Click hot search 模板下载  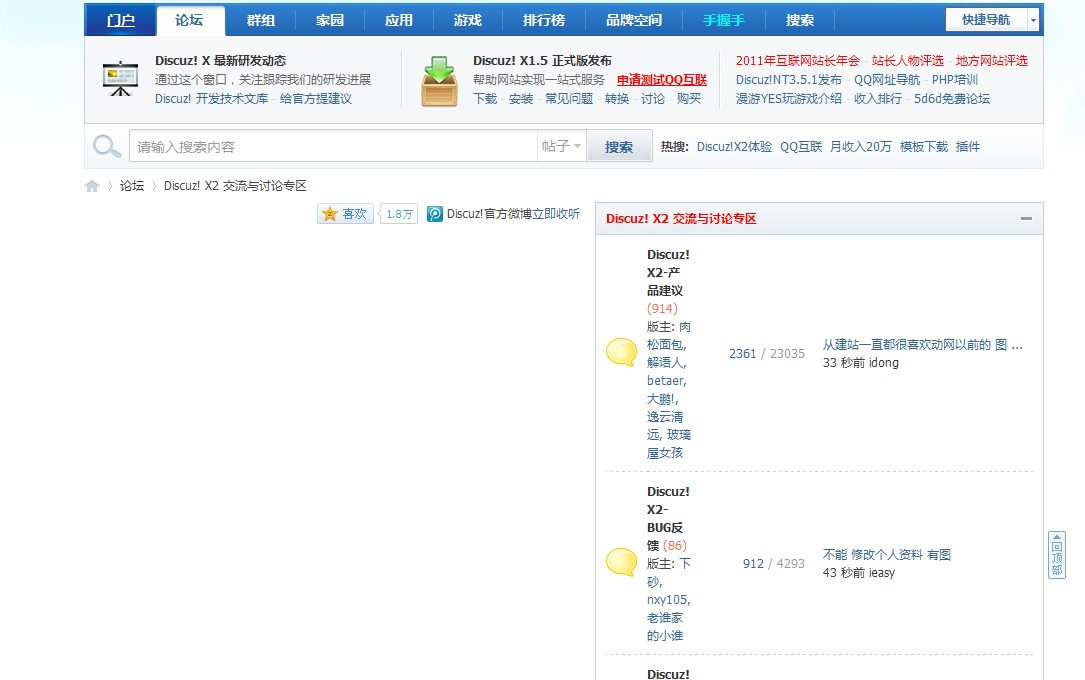[x=923, y=147]
